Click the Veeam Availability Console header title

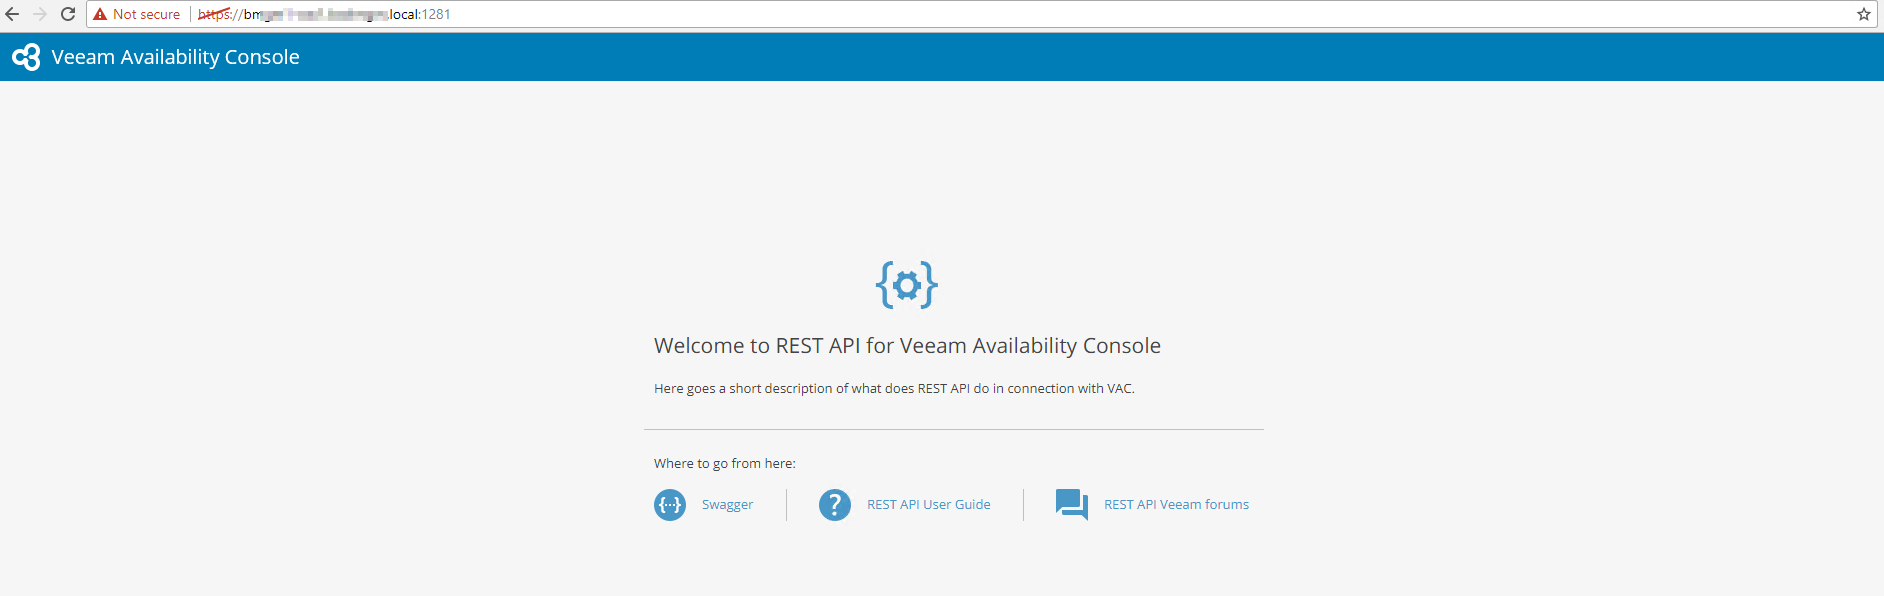coord(175,57)
